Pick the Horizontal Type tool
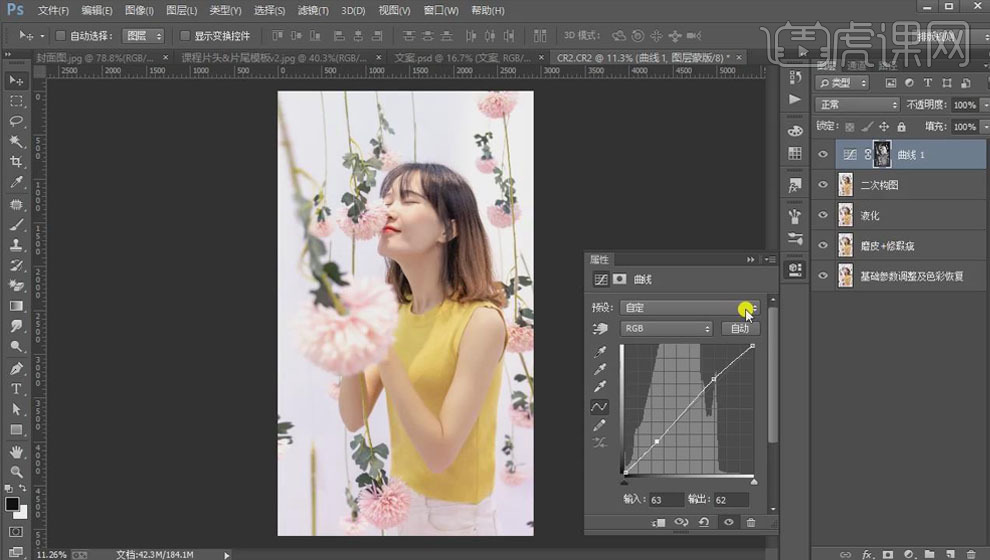This screenshot has width=990, height=560. coord(16,388)
